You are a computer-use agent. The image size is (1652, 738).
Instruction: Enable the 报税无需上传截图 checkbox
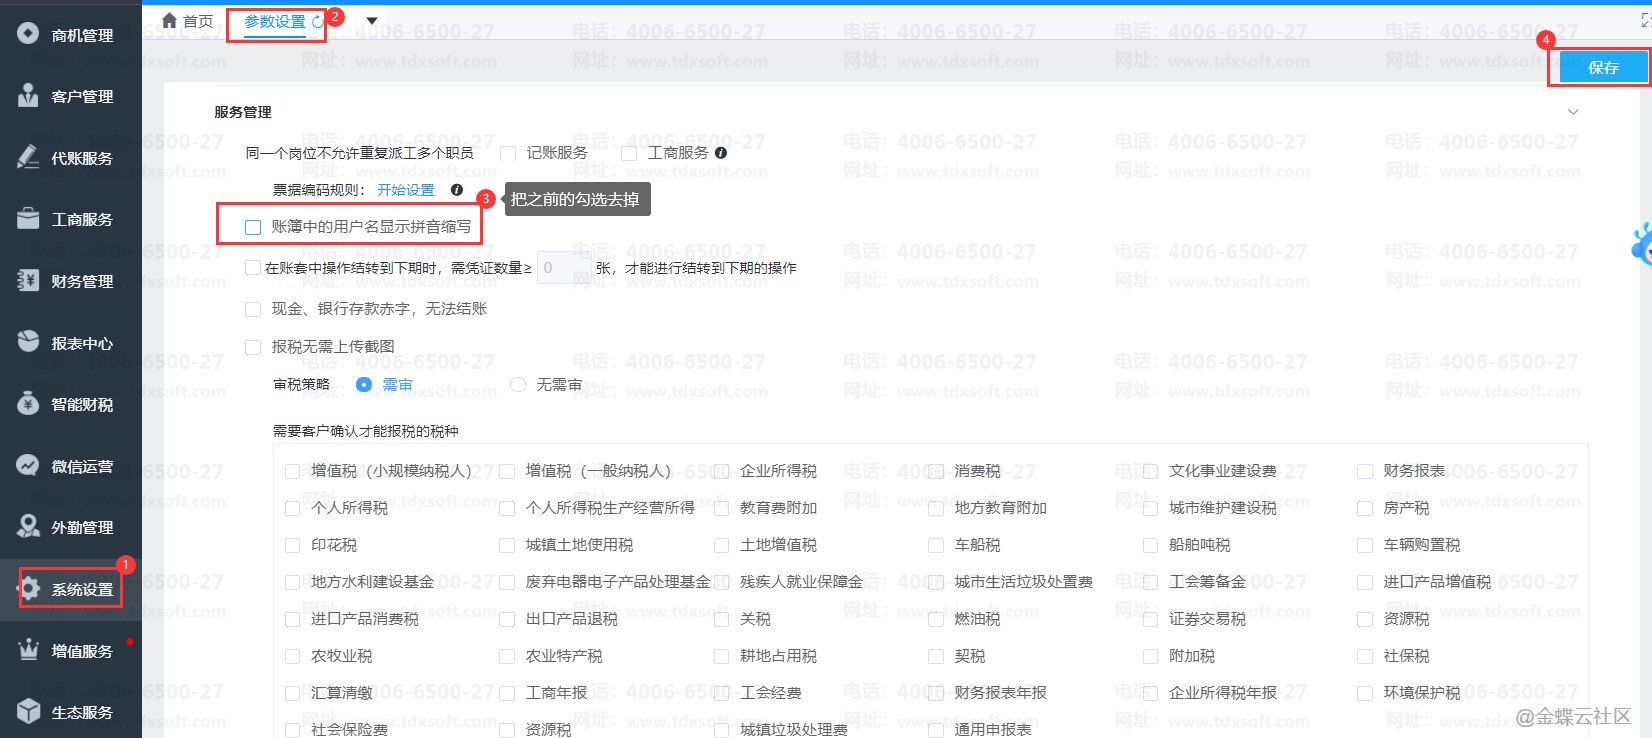[253, 347]
